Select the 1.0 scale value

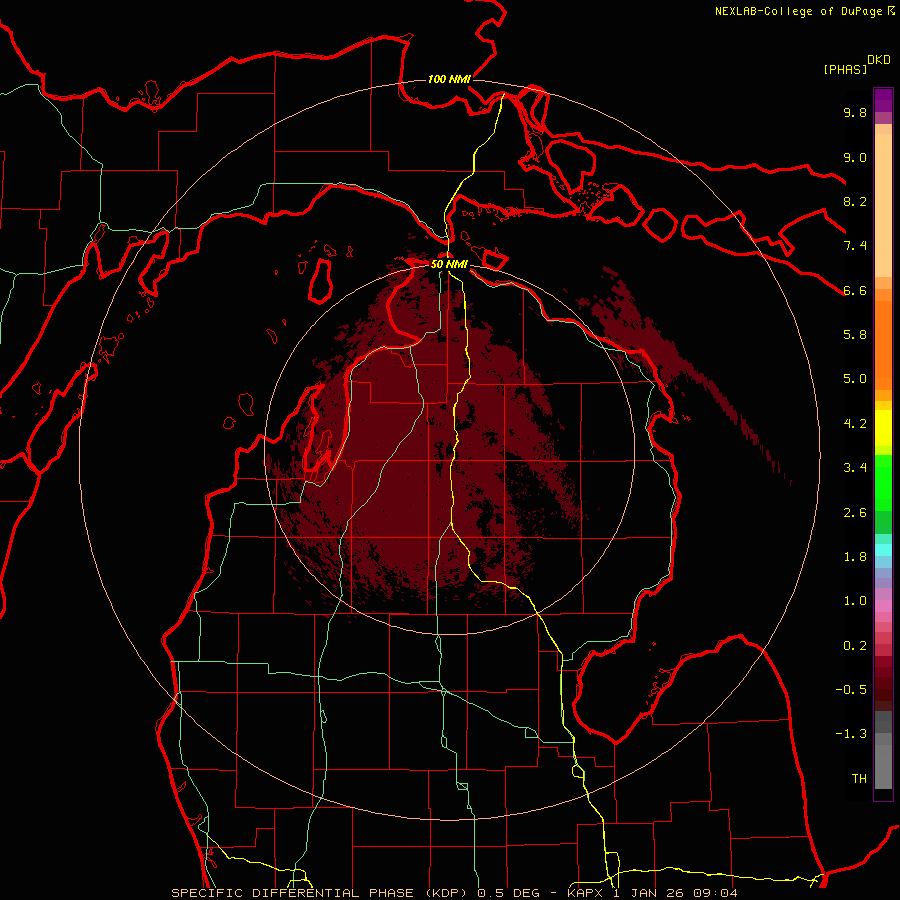[855, 601]
